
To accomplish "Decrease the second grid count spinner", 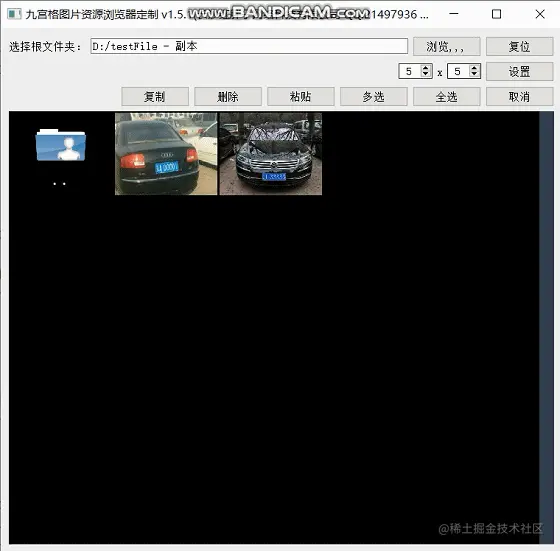I will pos(474,74).
